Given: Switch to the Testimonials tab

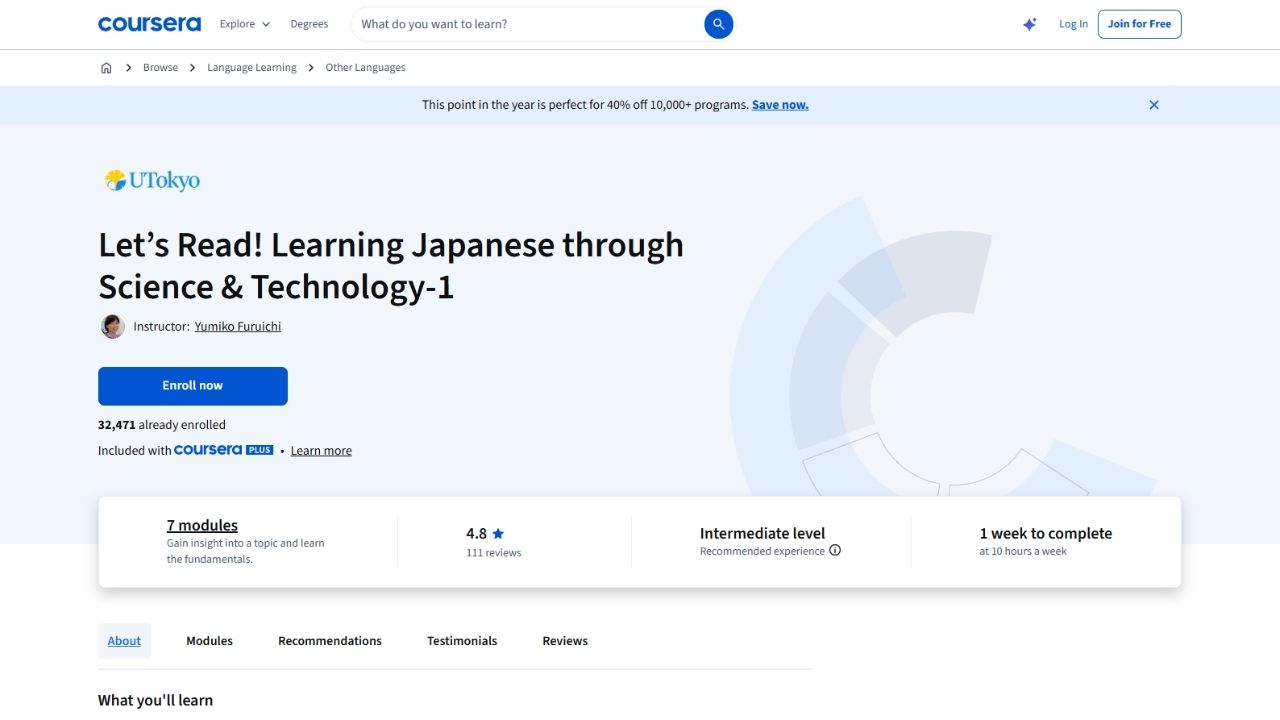Looking at the screenshot, I should pos(462,641).
